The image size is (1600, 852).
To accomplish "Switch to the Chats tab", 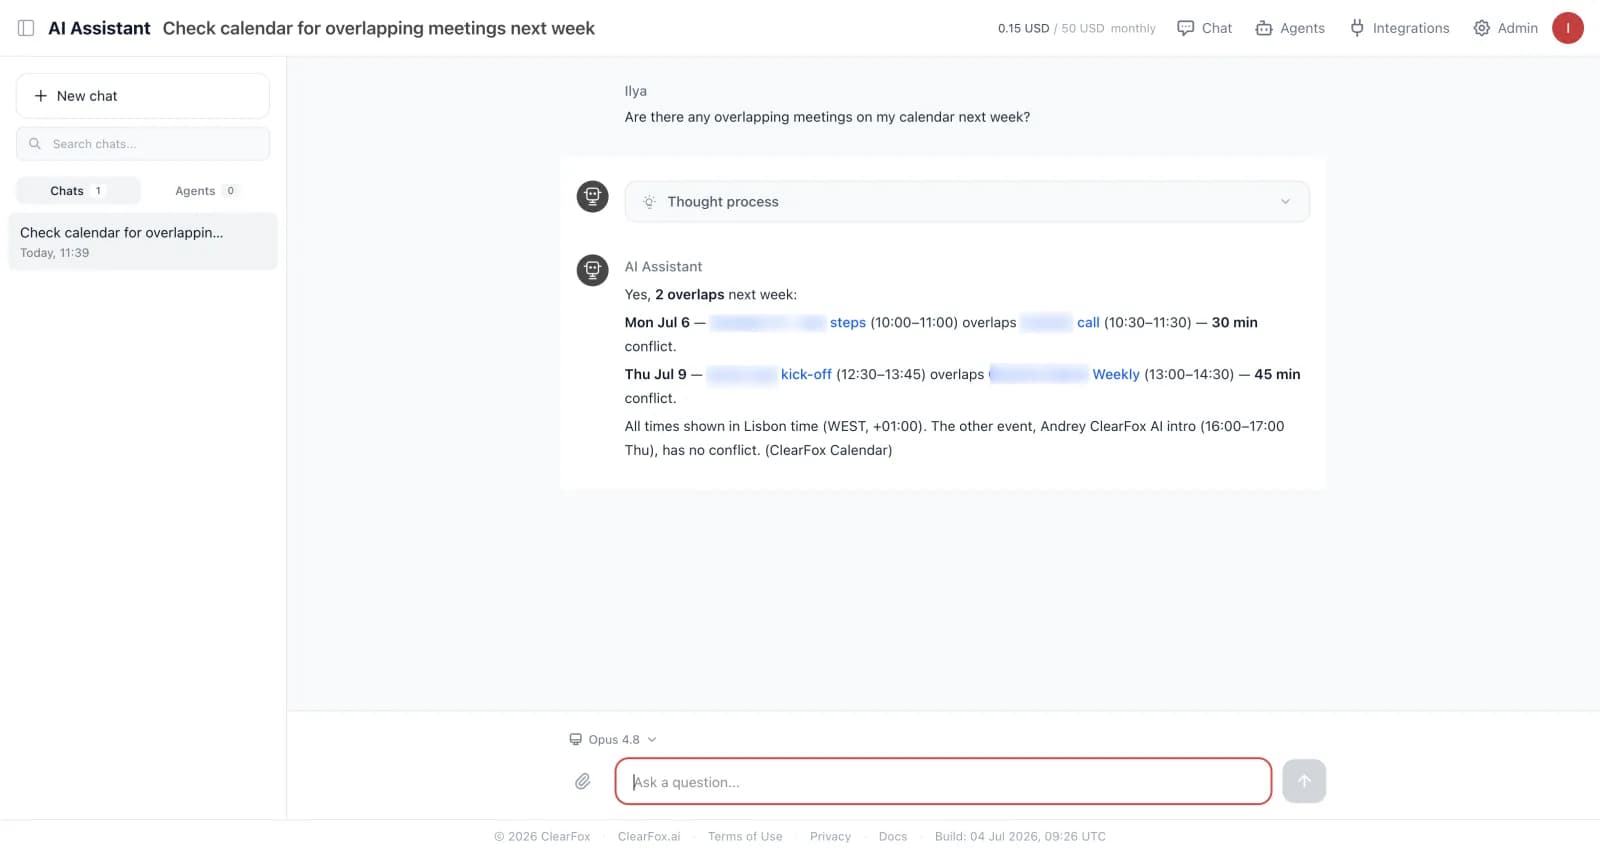I will point(78,191).
